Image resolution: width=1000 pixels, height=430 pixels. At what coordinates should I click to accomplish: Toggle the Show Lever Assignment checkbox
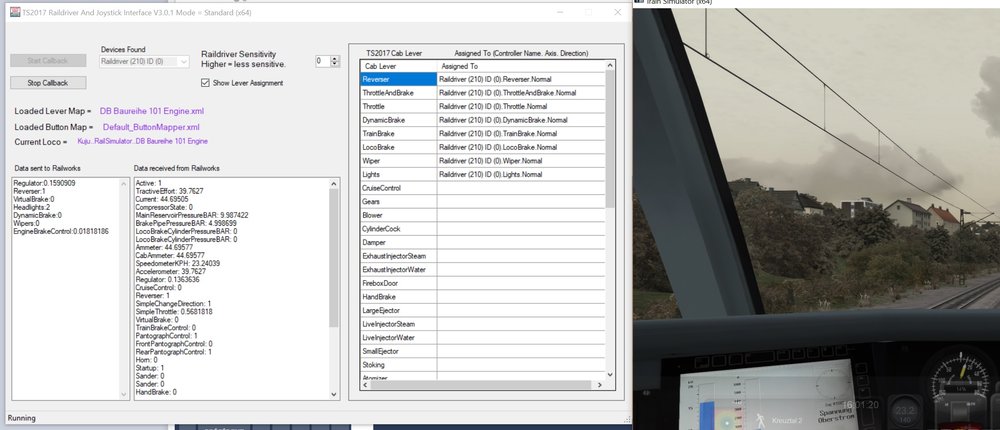[x=206, y=83]
